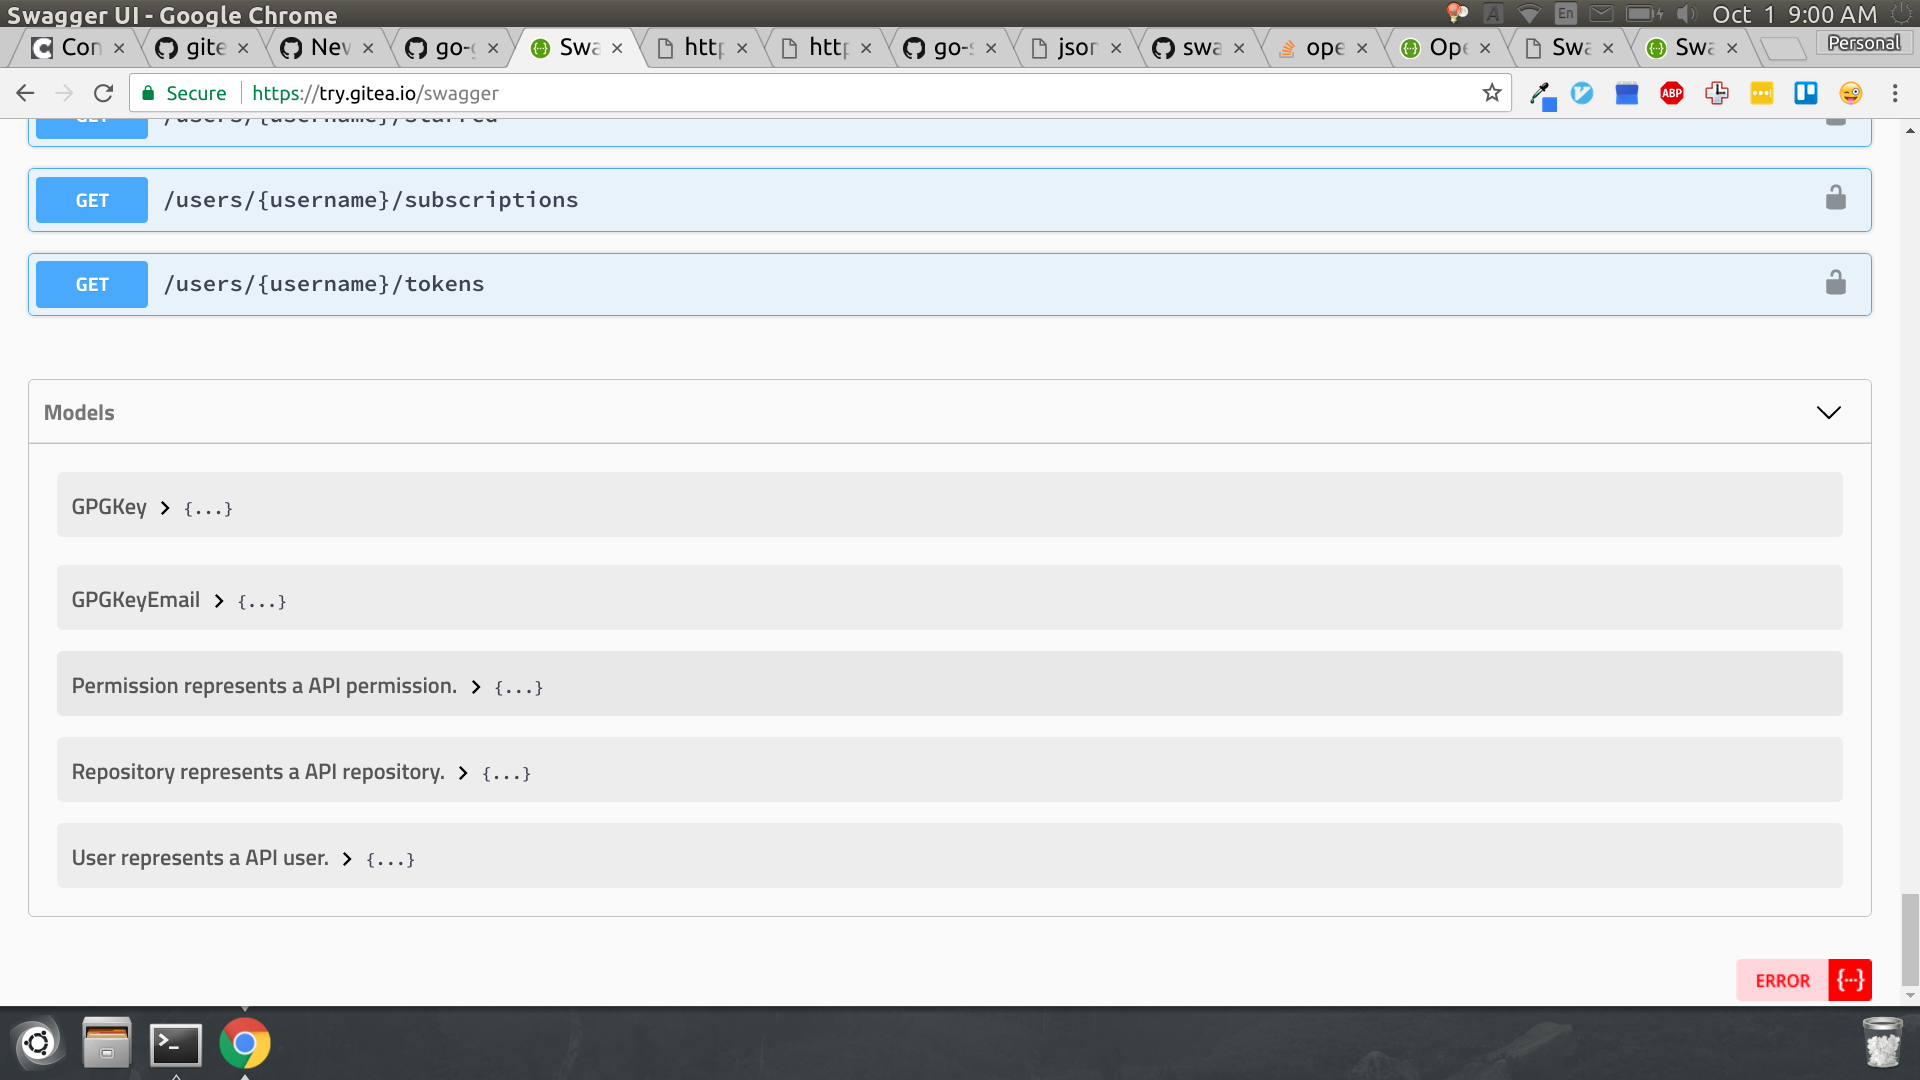Expand the User model arrow

click(x=347, y=859)
